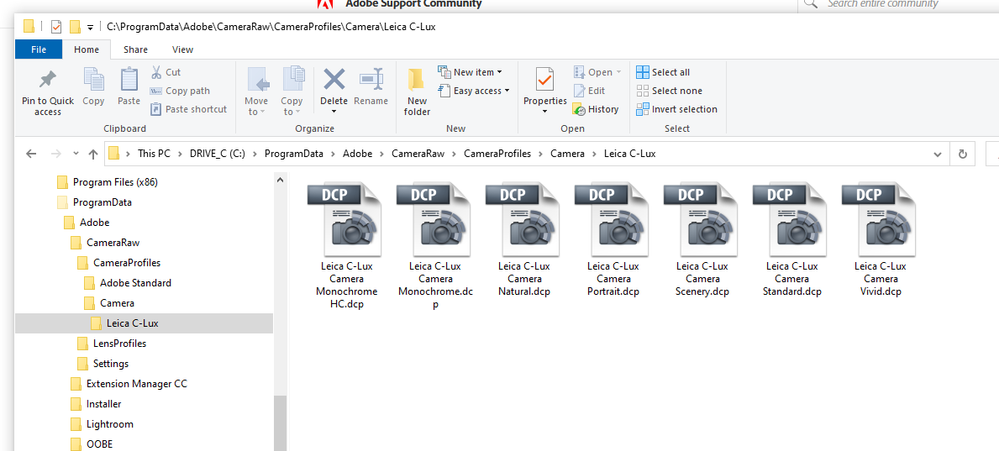Click Camera breadcrumb segment

pyautogui.click(x=567, y=154)
